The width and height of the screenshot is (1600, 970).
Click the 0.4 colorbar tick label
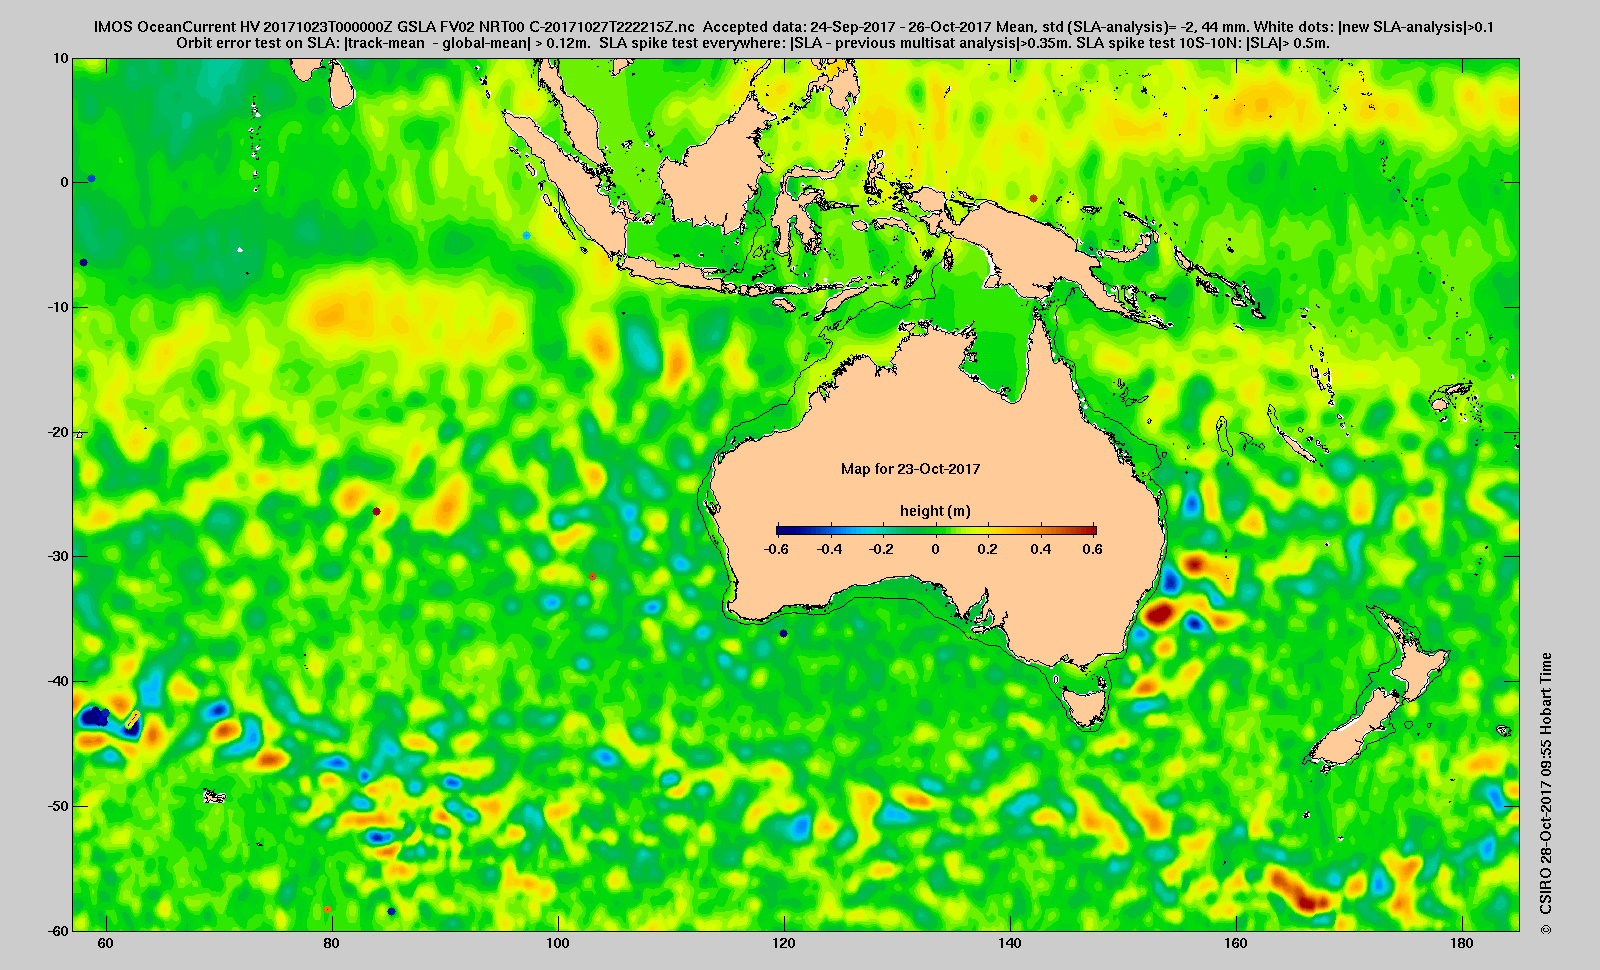(1041, 549)
